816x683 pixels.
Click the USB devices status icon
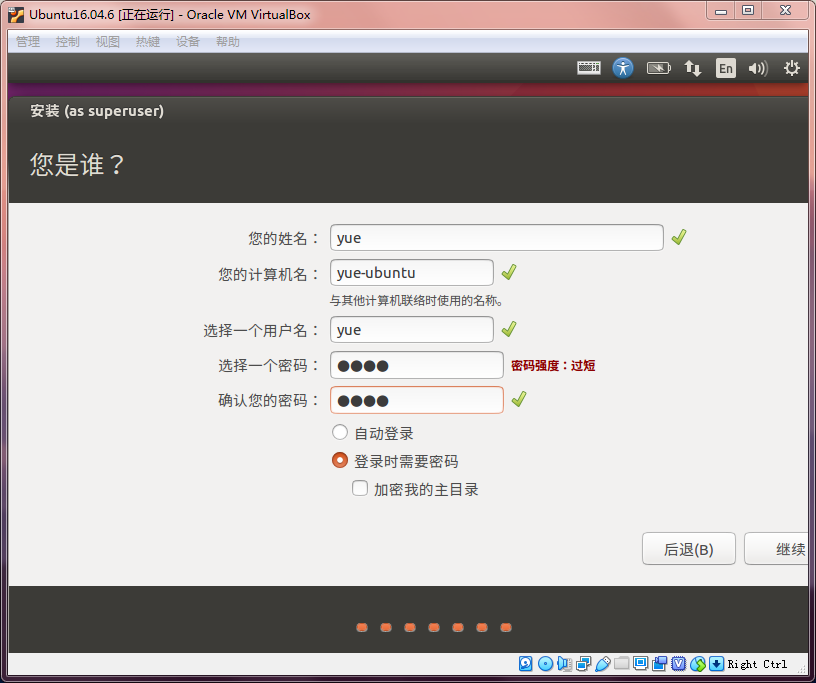(603, 663)
